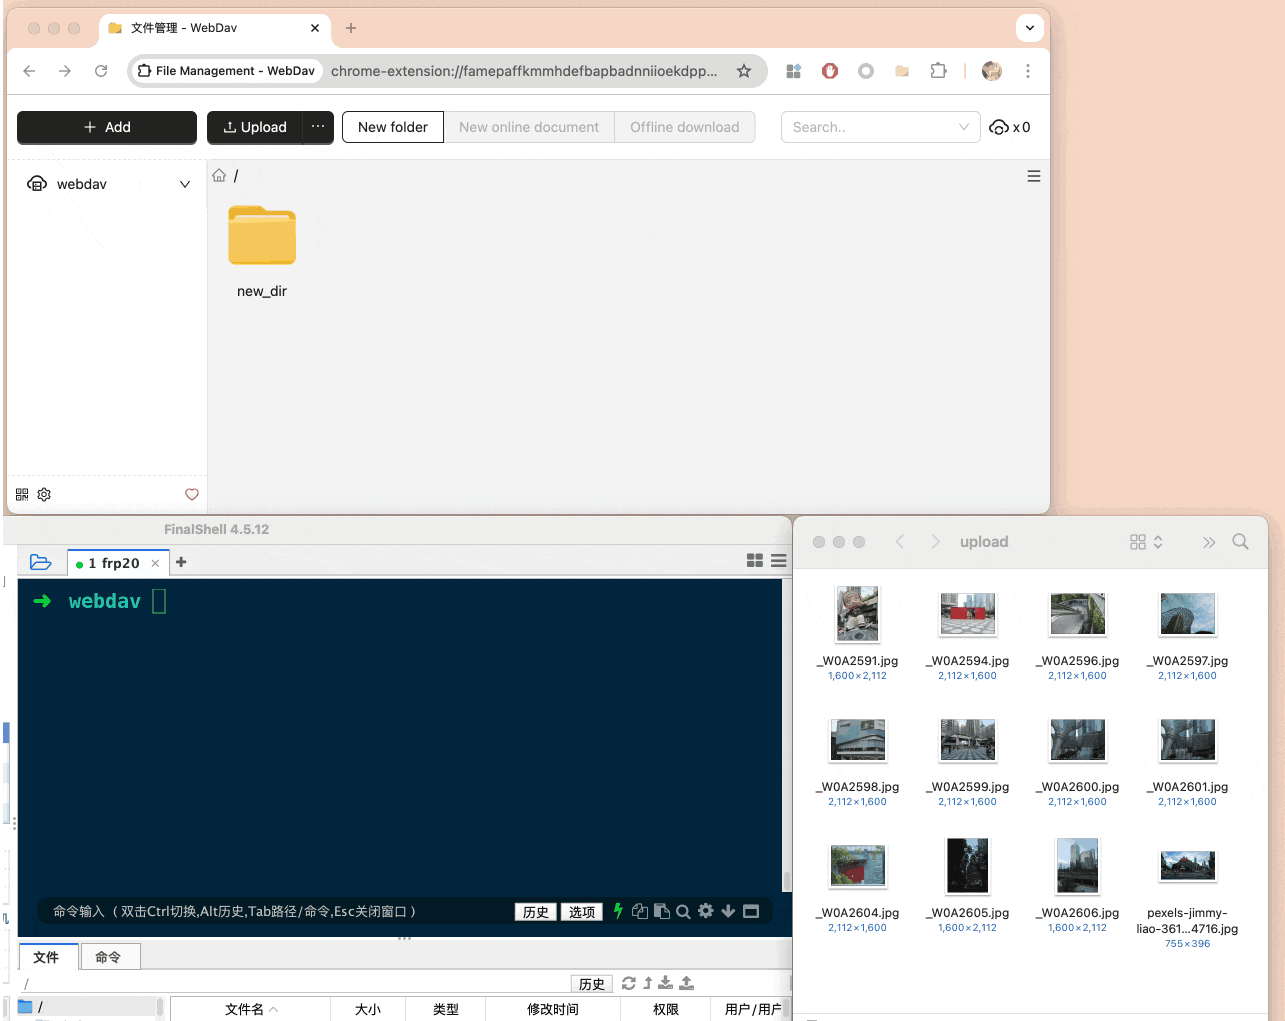This screenshot has height=1021, width=1285.
Task: Open the Search box dropdown arrow
Action: 963,127
